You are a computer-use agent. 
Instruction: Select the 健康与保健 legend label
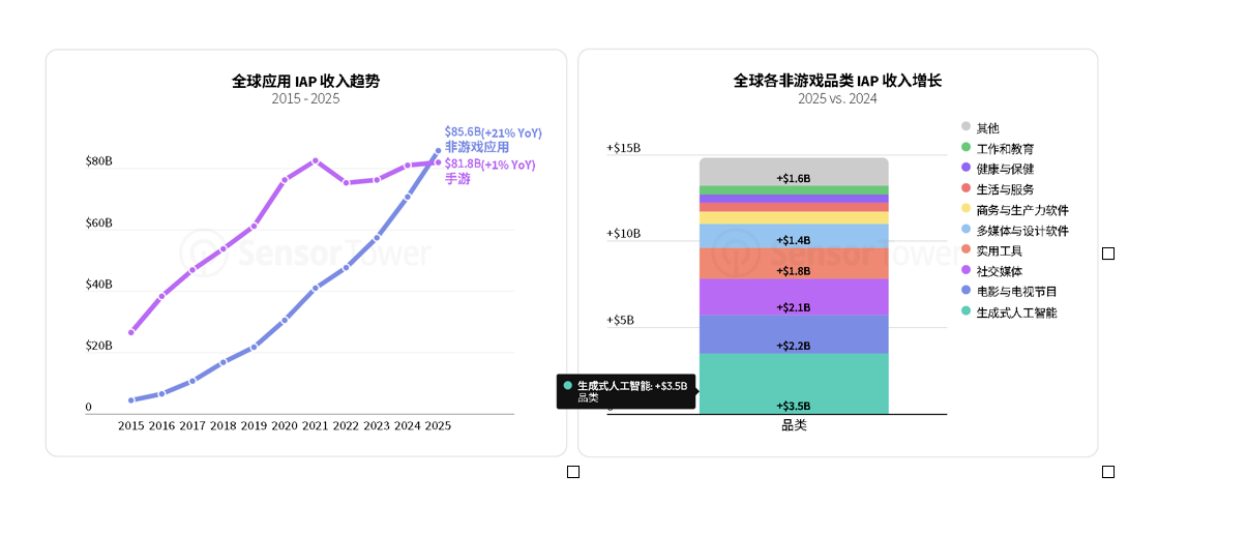(x=1005, y=169)
